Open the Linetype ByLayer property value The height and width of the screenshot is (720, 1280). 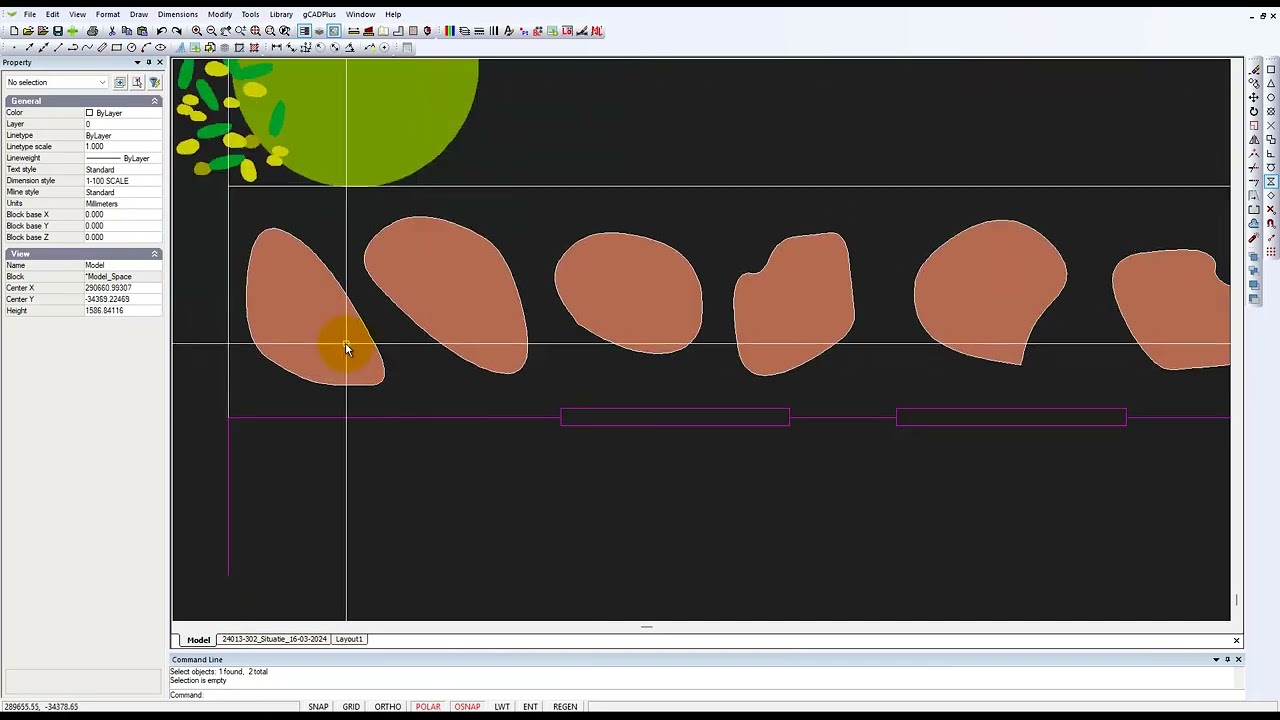click(122, 135)
